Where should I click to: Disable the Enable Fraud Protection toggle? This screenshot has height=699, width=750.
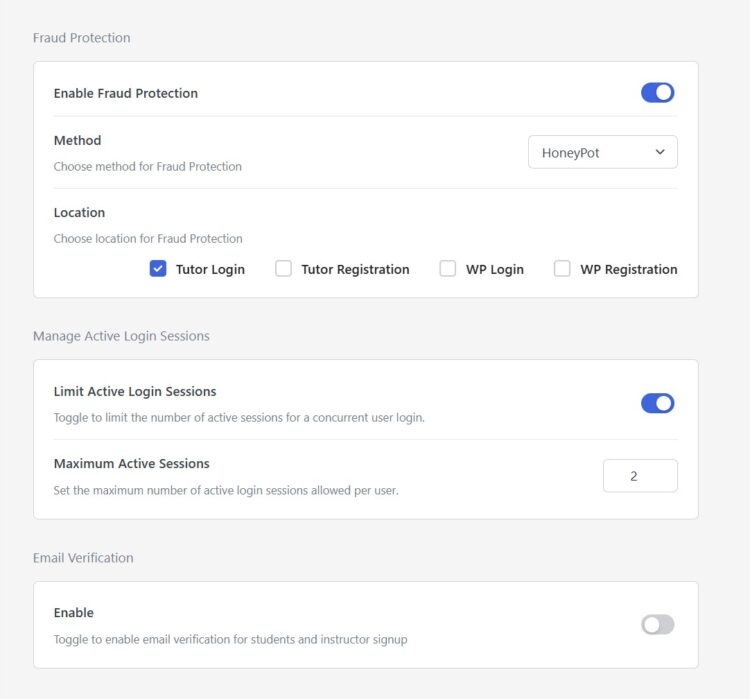click(657, 93)
